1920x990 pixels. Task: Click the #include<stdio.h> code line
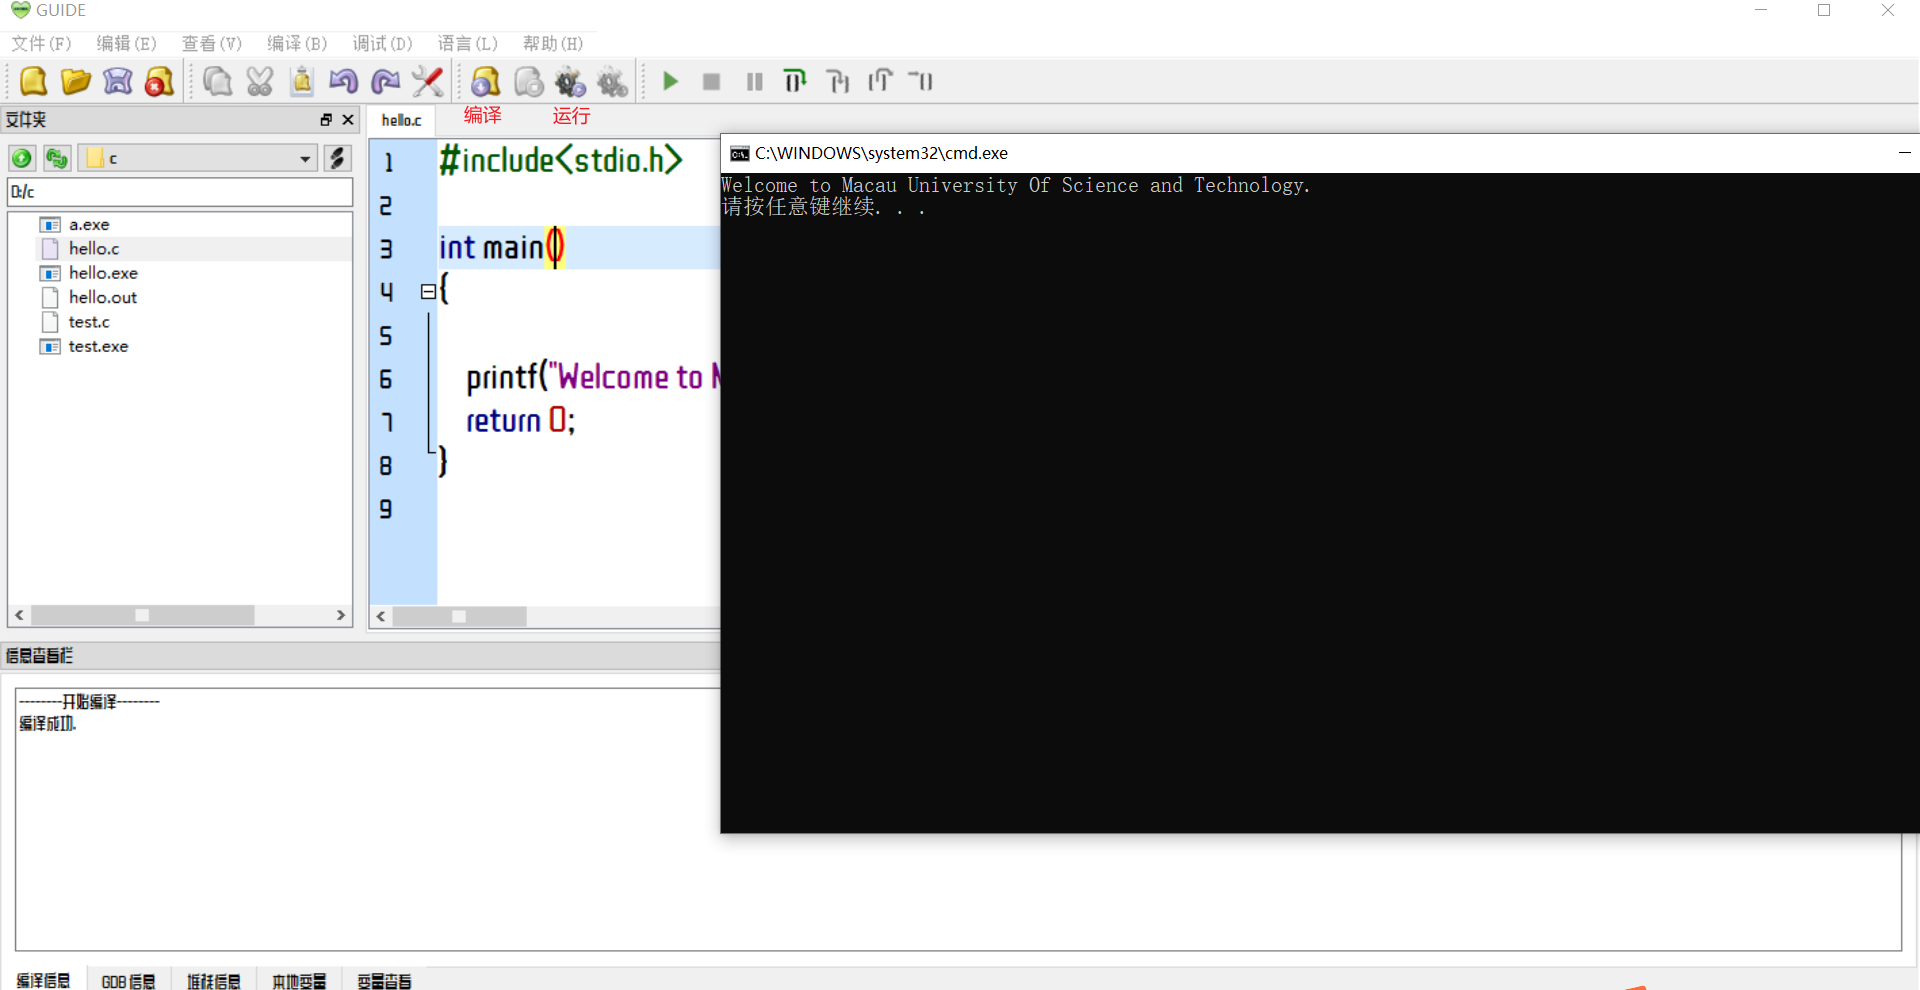(561, 160)
